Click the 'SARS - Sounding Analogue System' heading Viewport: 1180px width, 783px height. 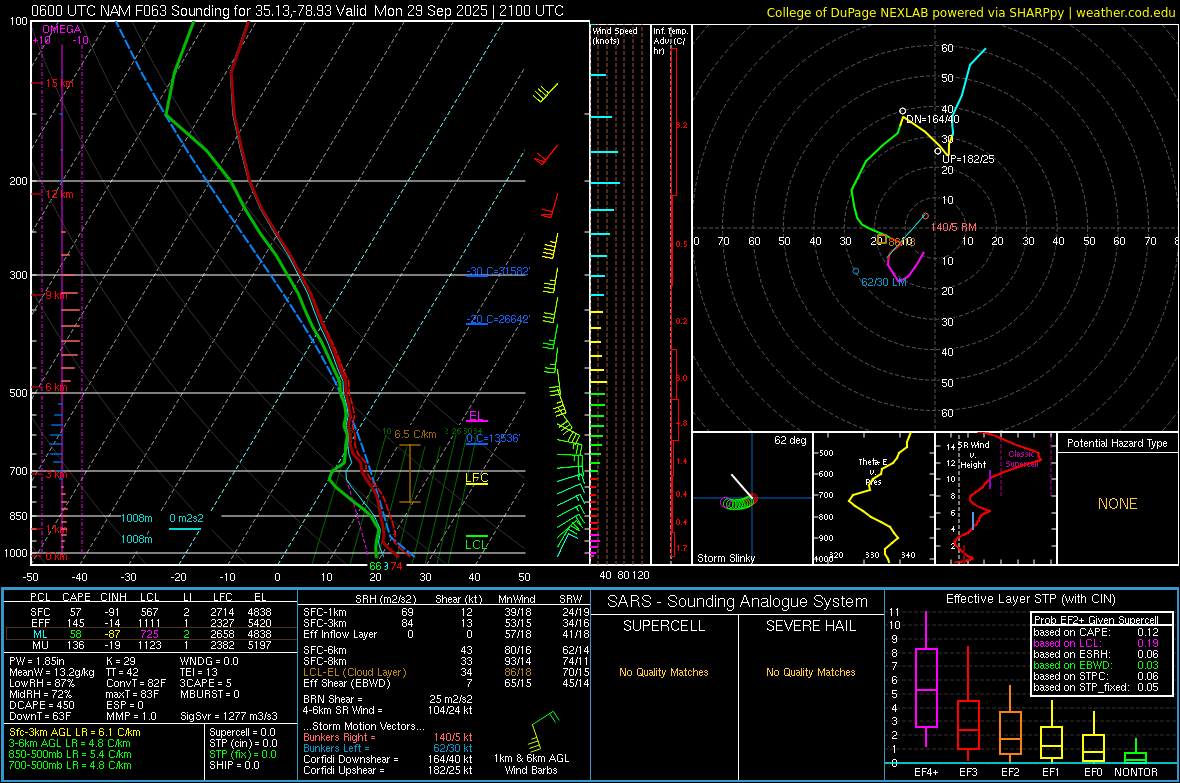[x=737, y=602]
